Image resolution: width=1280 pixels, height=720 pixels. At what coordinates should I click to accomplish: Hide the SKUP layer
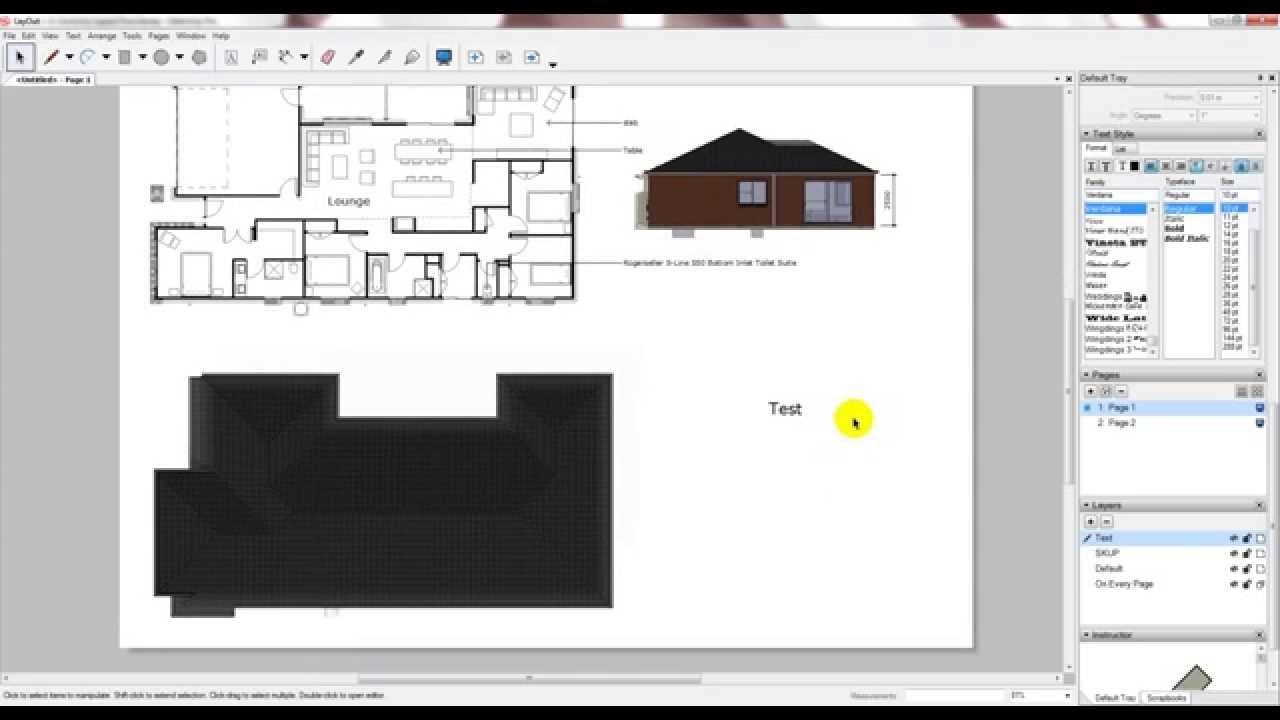[1233, 553]
